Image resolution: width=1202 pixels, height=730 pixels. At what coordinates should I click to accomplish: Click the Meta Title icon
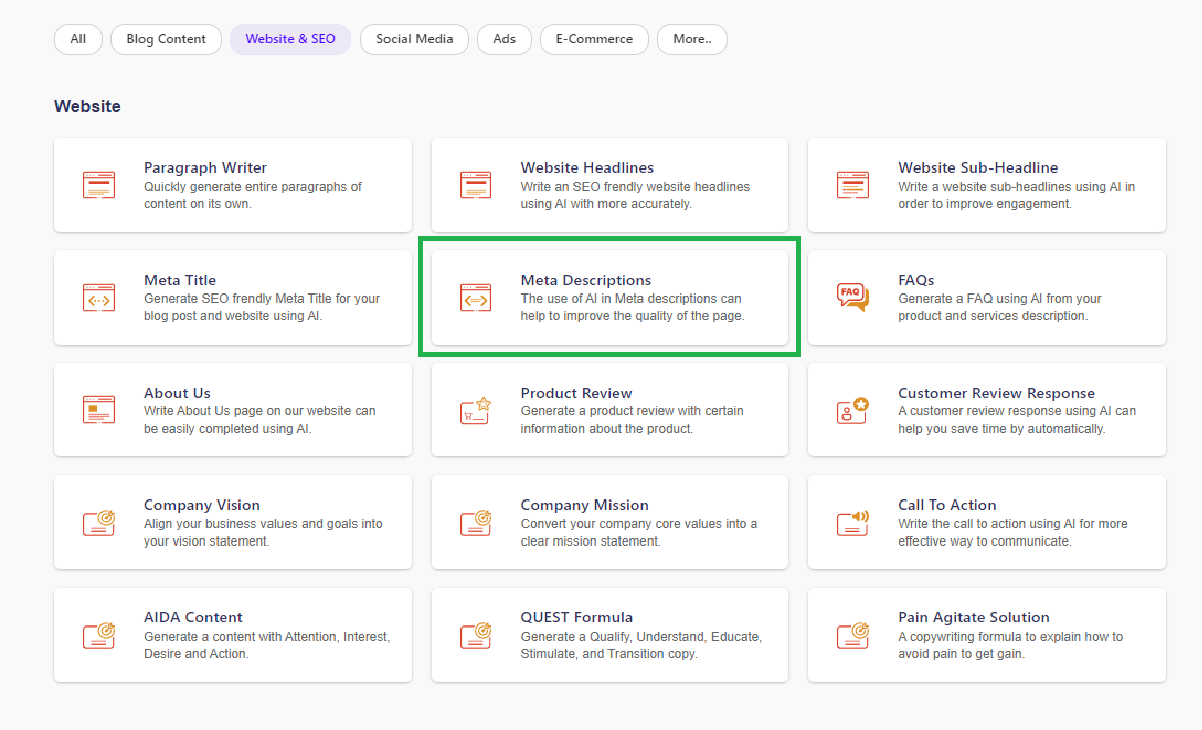click(99, 297)
